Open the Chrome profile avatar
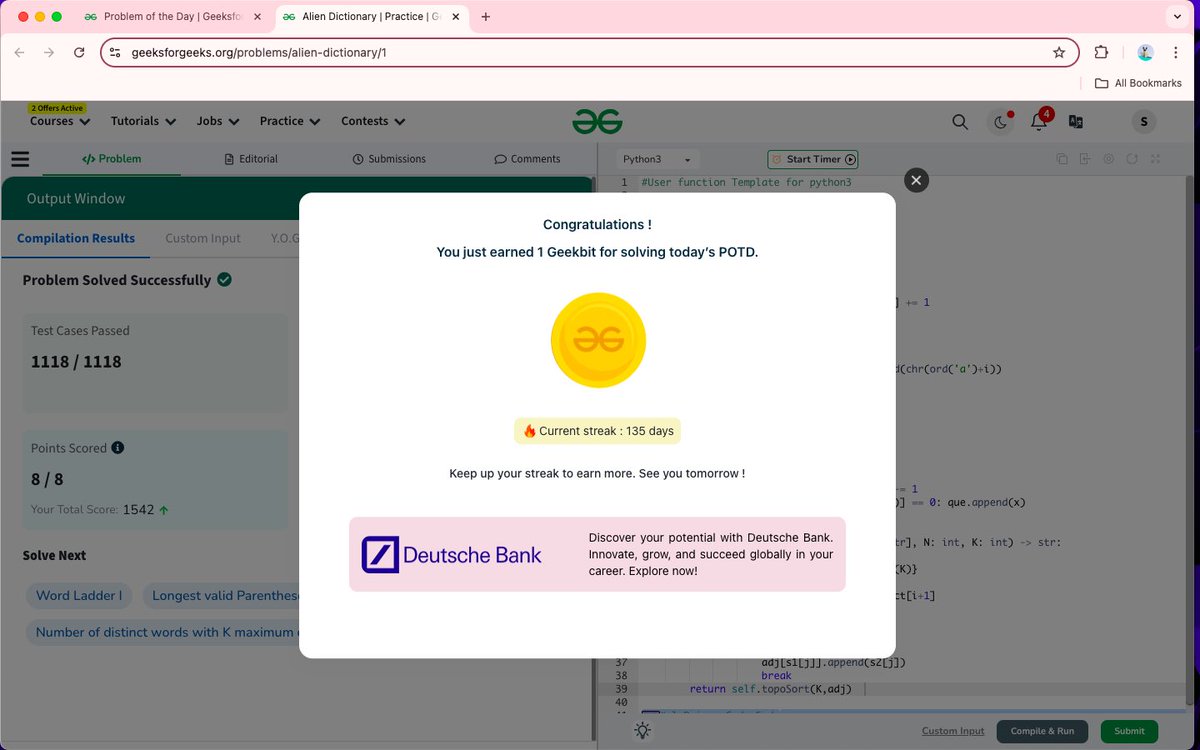The width and height of the screenshot is (1200, 750). click(1146, 53)
